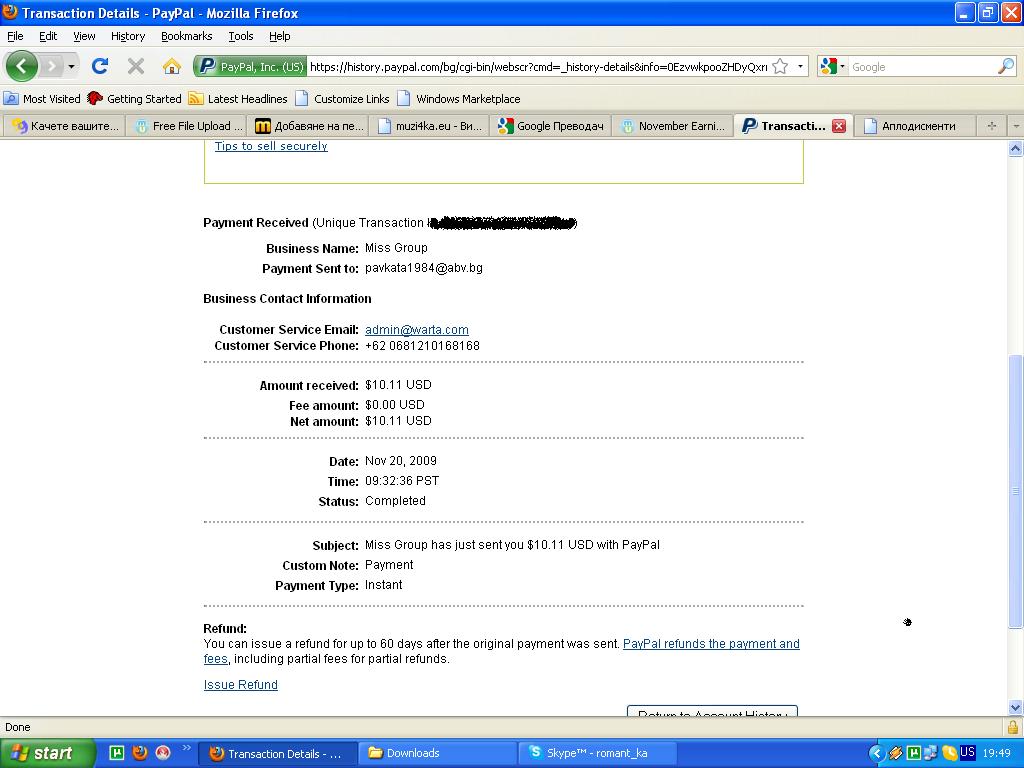The width and height of the screenshot is (1024, 768).
Task: Switch to the Добавяне на пе... tab
Action: 308,126
